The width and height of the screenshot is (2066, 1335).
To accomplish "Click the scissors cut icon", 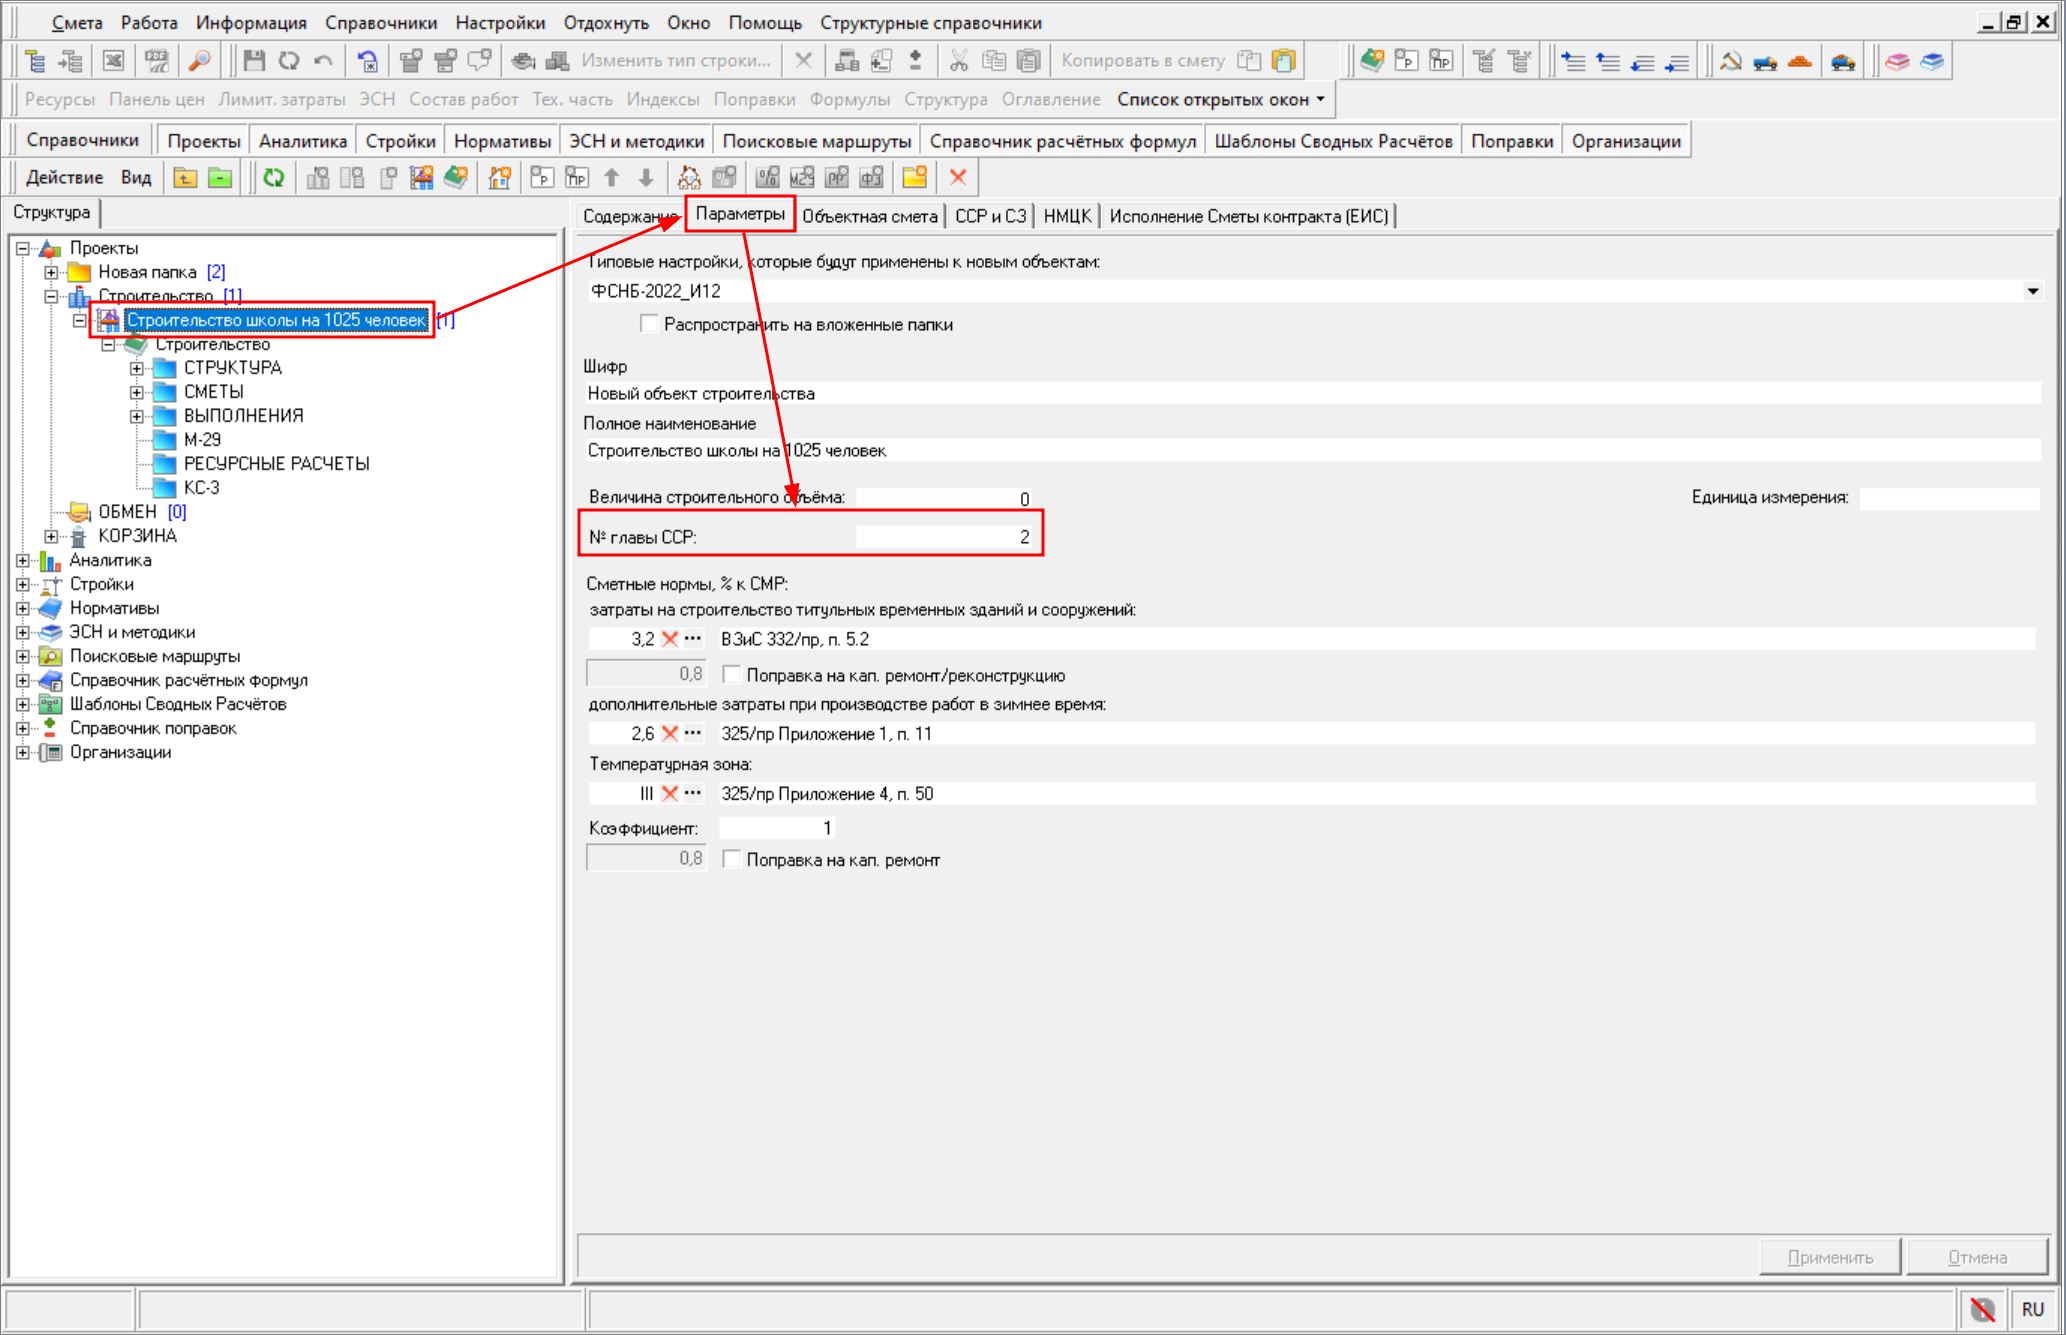I will point(959,61).
